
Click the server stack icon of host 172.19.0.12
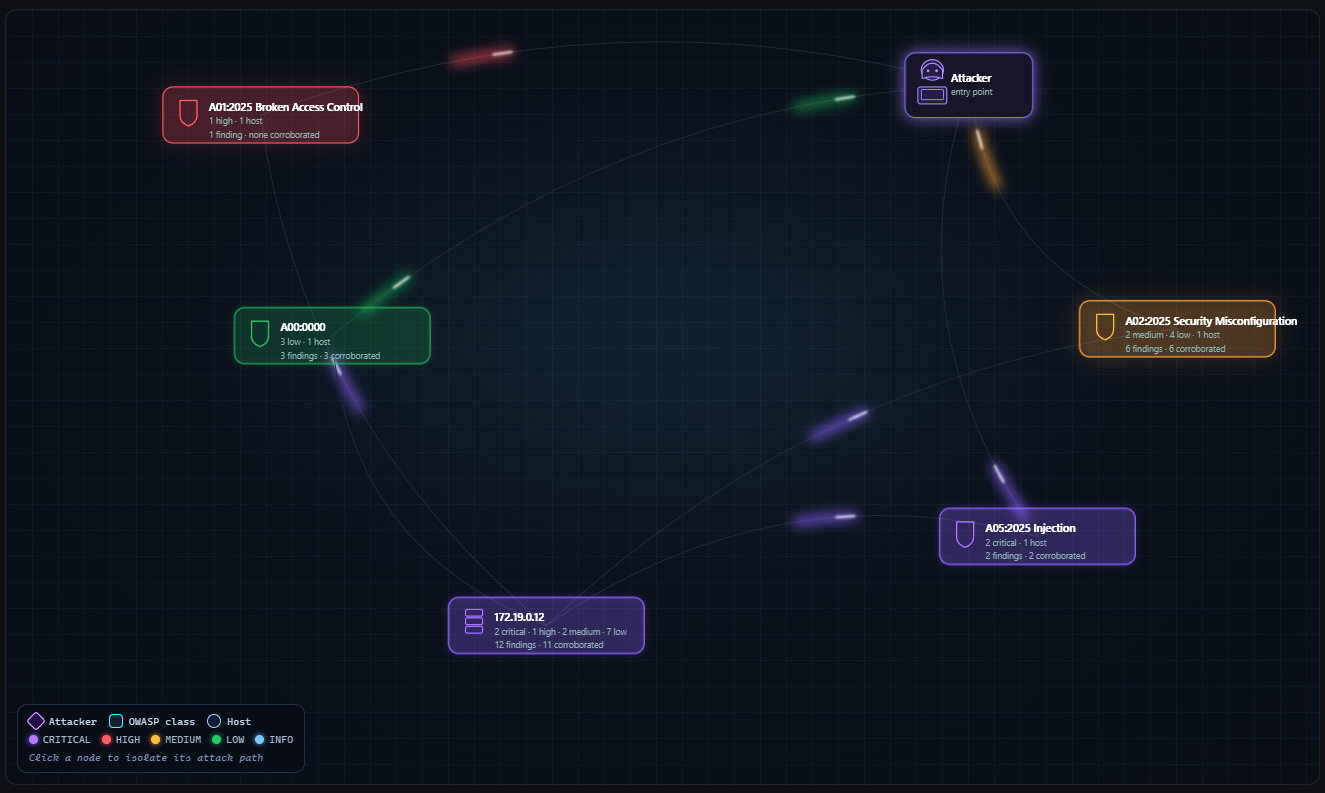coord(474,621)
